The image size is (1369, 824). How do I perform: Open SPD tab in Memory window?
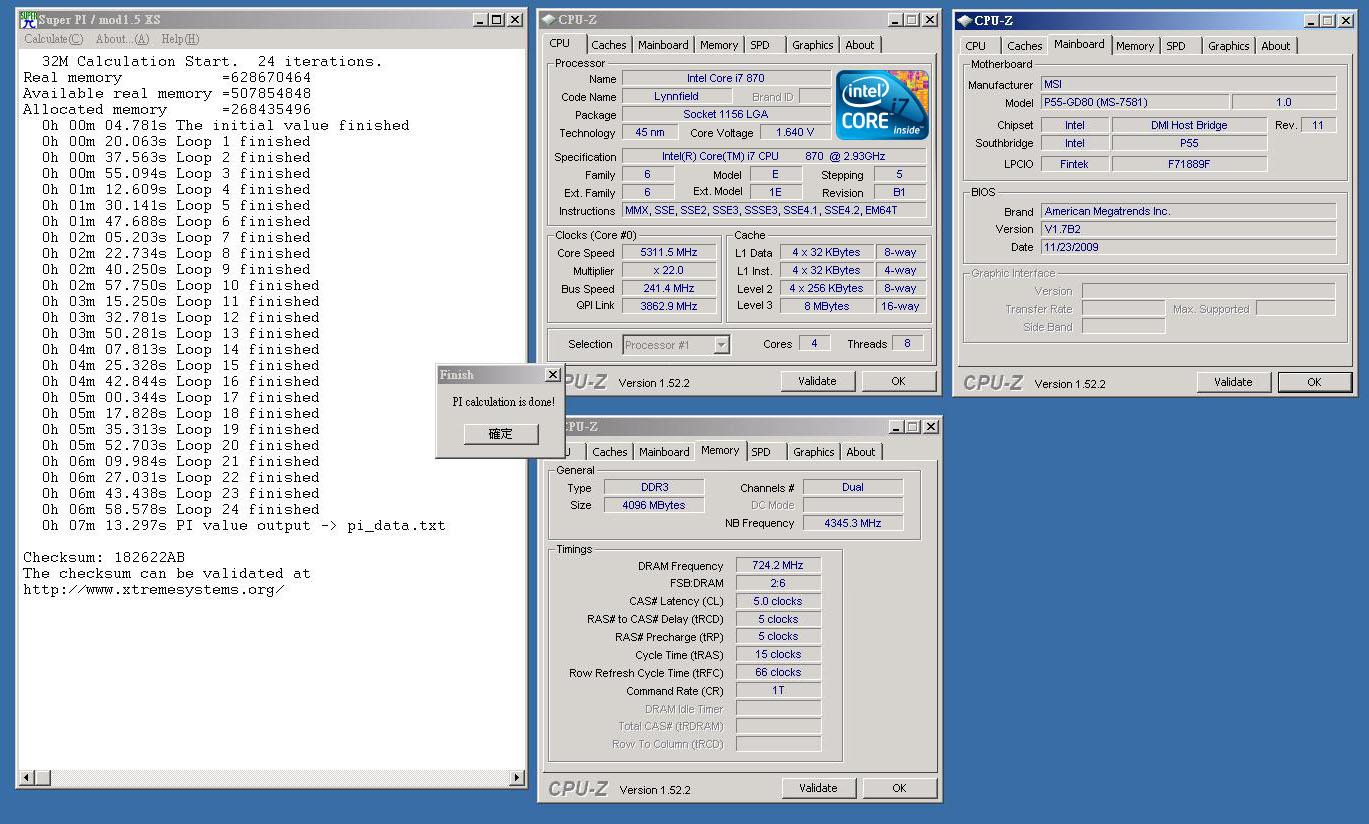[761, 452]
